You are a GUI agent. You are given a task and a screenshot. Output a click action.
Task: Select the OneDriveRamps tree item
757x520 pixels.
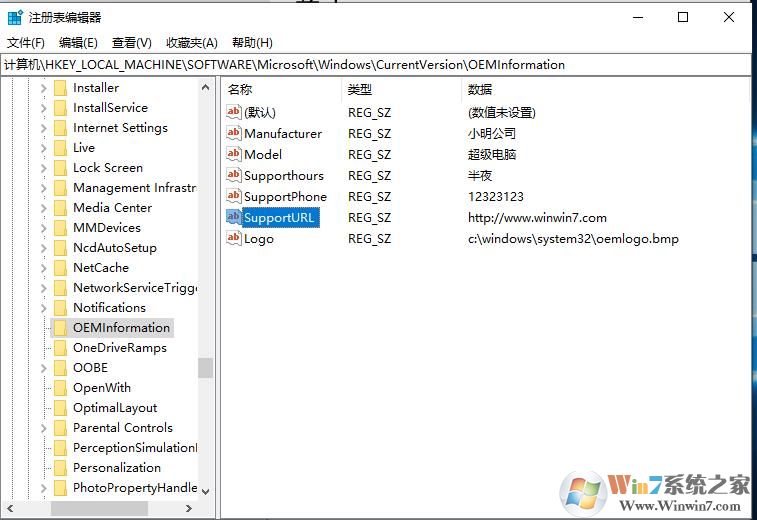tap(120, 348)
